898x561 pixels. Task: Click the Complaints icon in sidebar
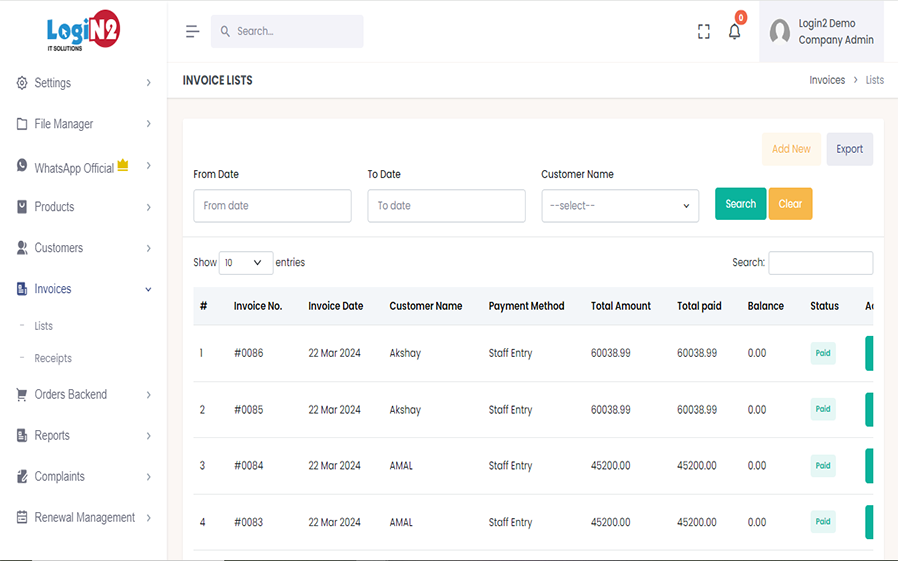tap(22, 477)
